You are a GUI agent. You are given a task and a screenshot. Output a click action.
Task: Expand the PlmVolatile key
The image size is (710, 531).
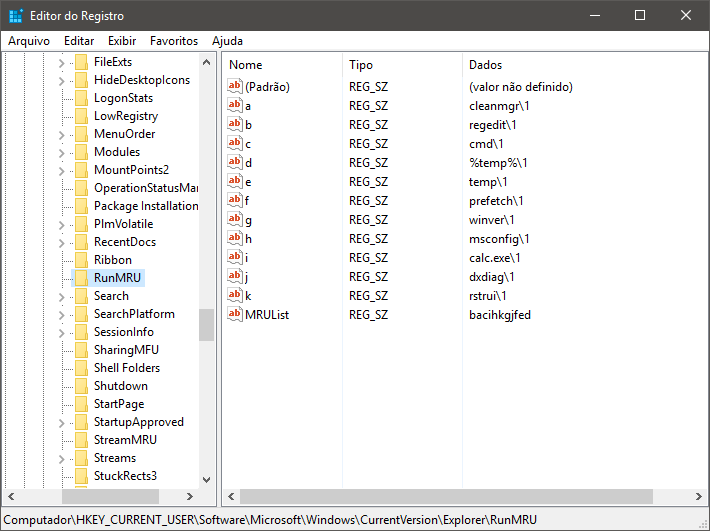(62, 225)
